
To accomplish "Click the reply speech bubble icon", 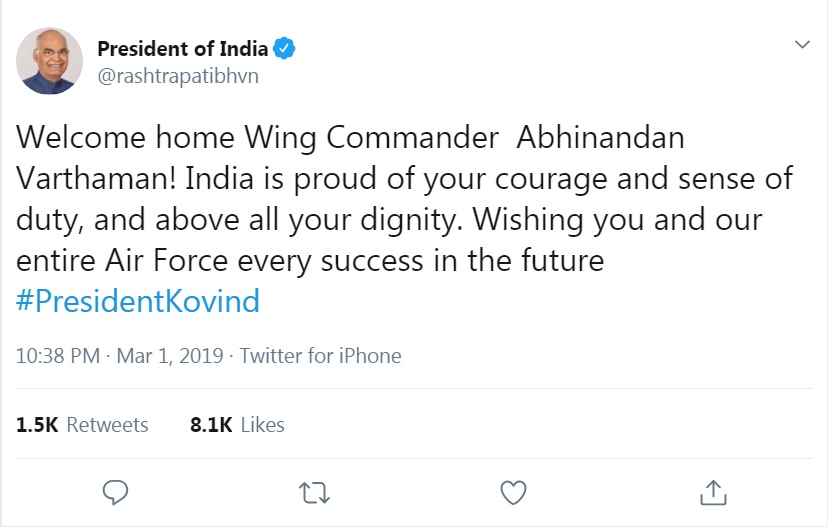I will coord(115,493).
